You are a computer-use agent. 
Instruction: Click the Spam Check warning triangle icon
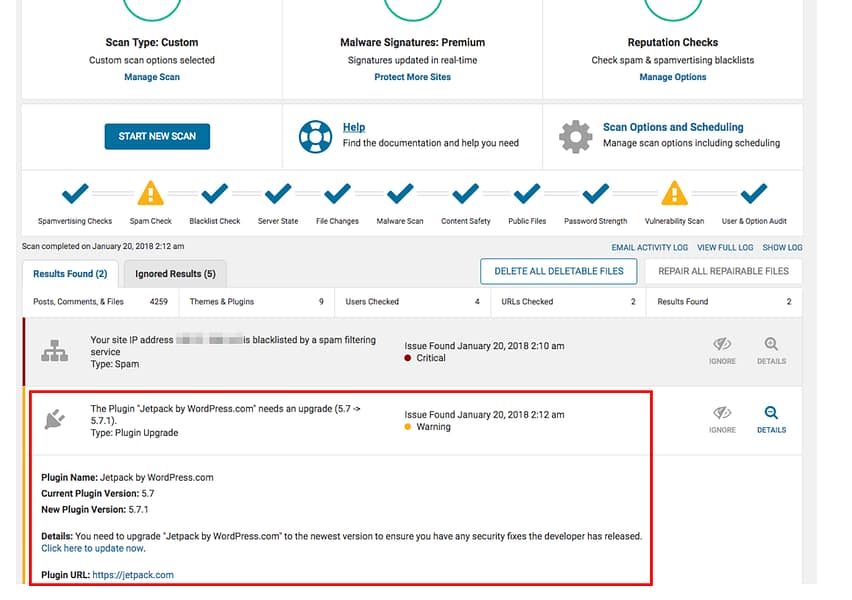(x=149, y=195)
